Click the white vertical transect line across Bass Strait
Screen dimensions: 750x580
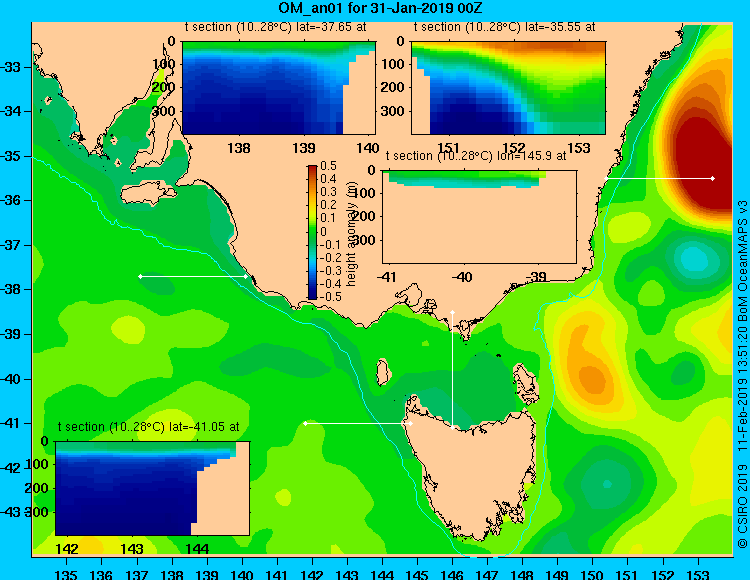[x=452, y=370]
